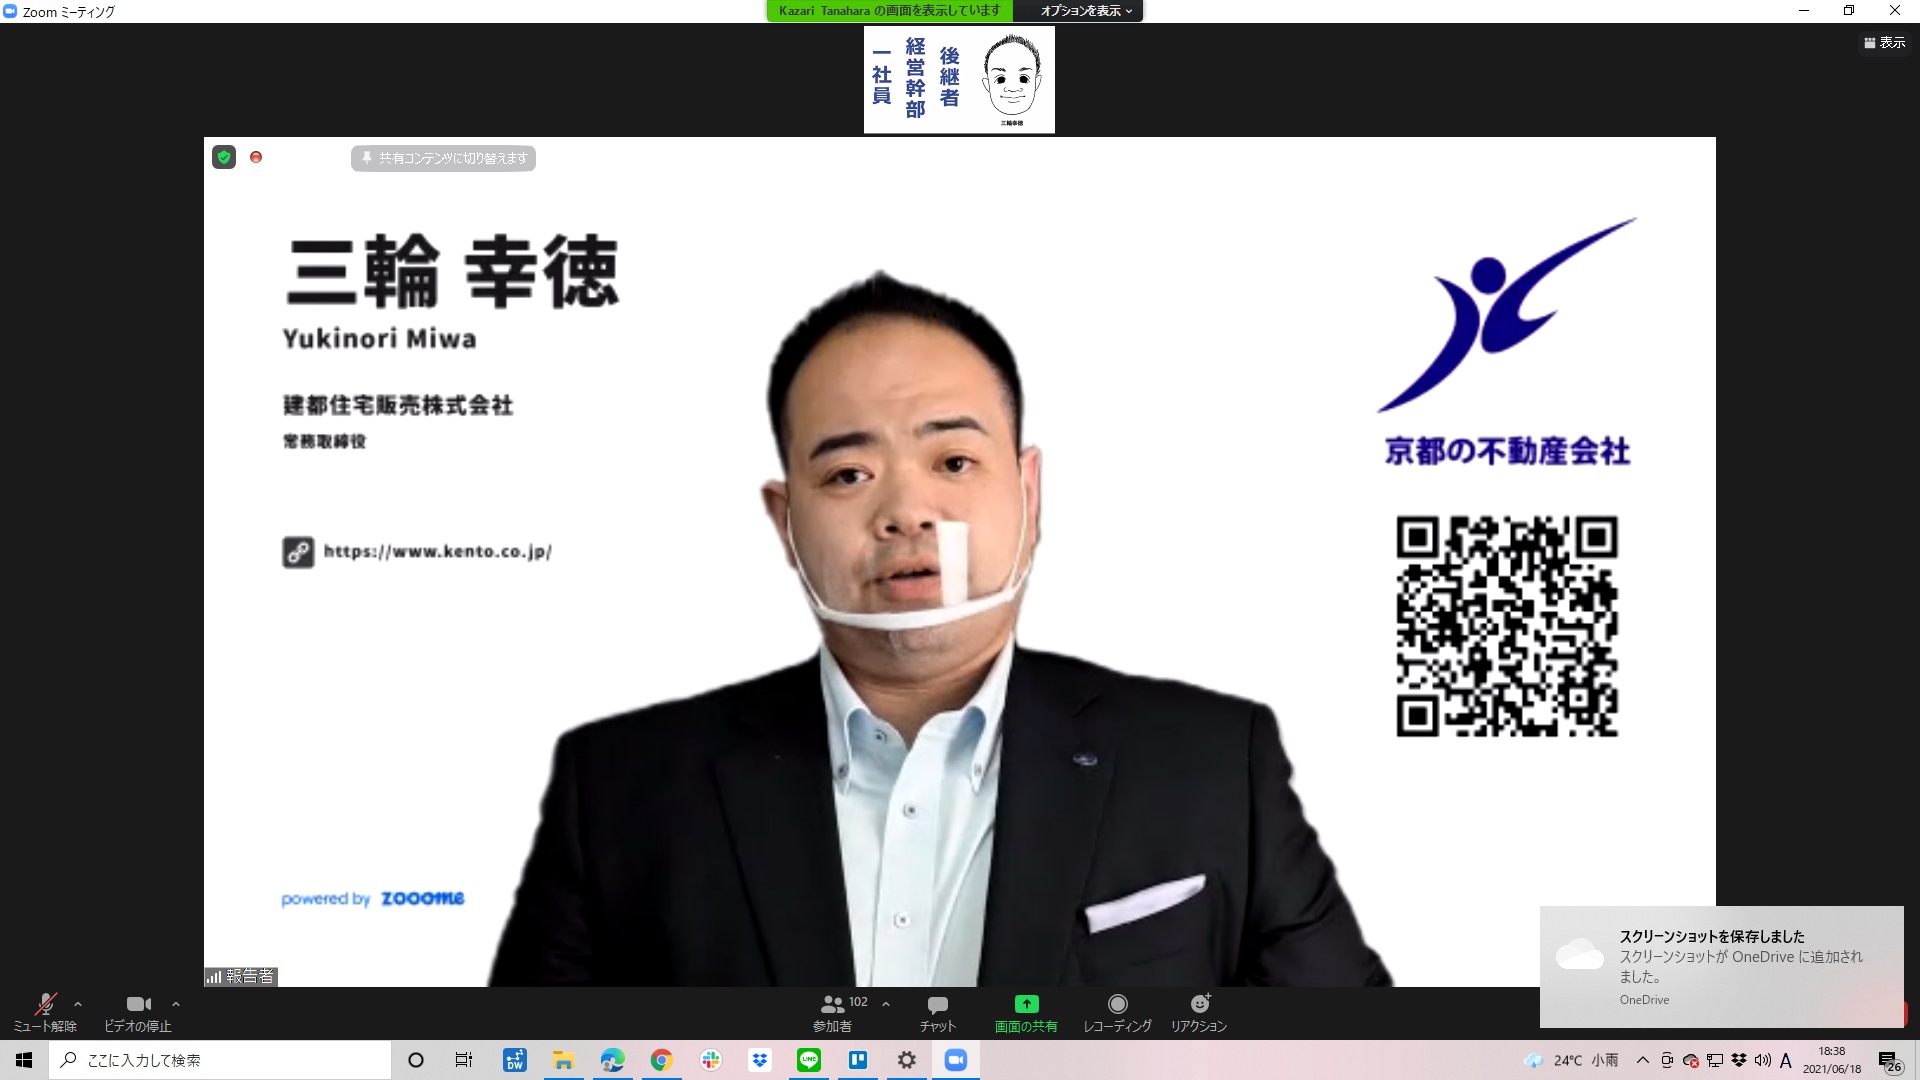1920x1080 pixels.
Task: Select the speaker thumbnail with caricature face
Action: pos(959,80)
